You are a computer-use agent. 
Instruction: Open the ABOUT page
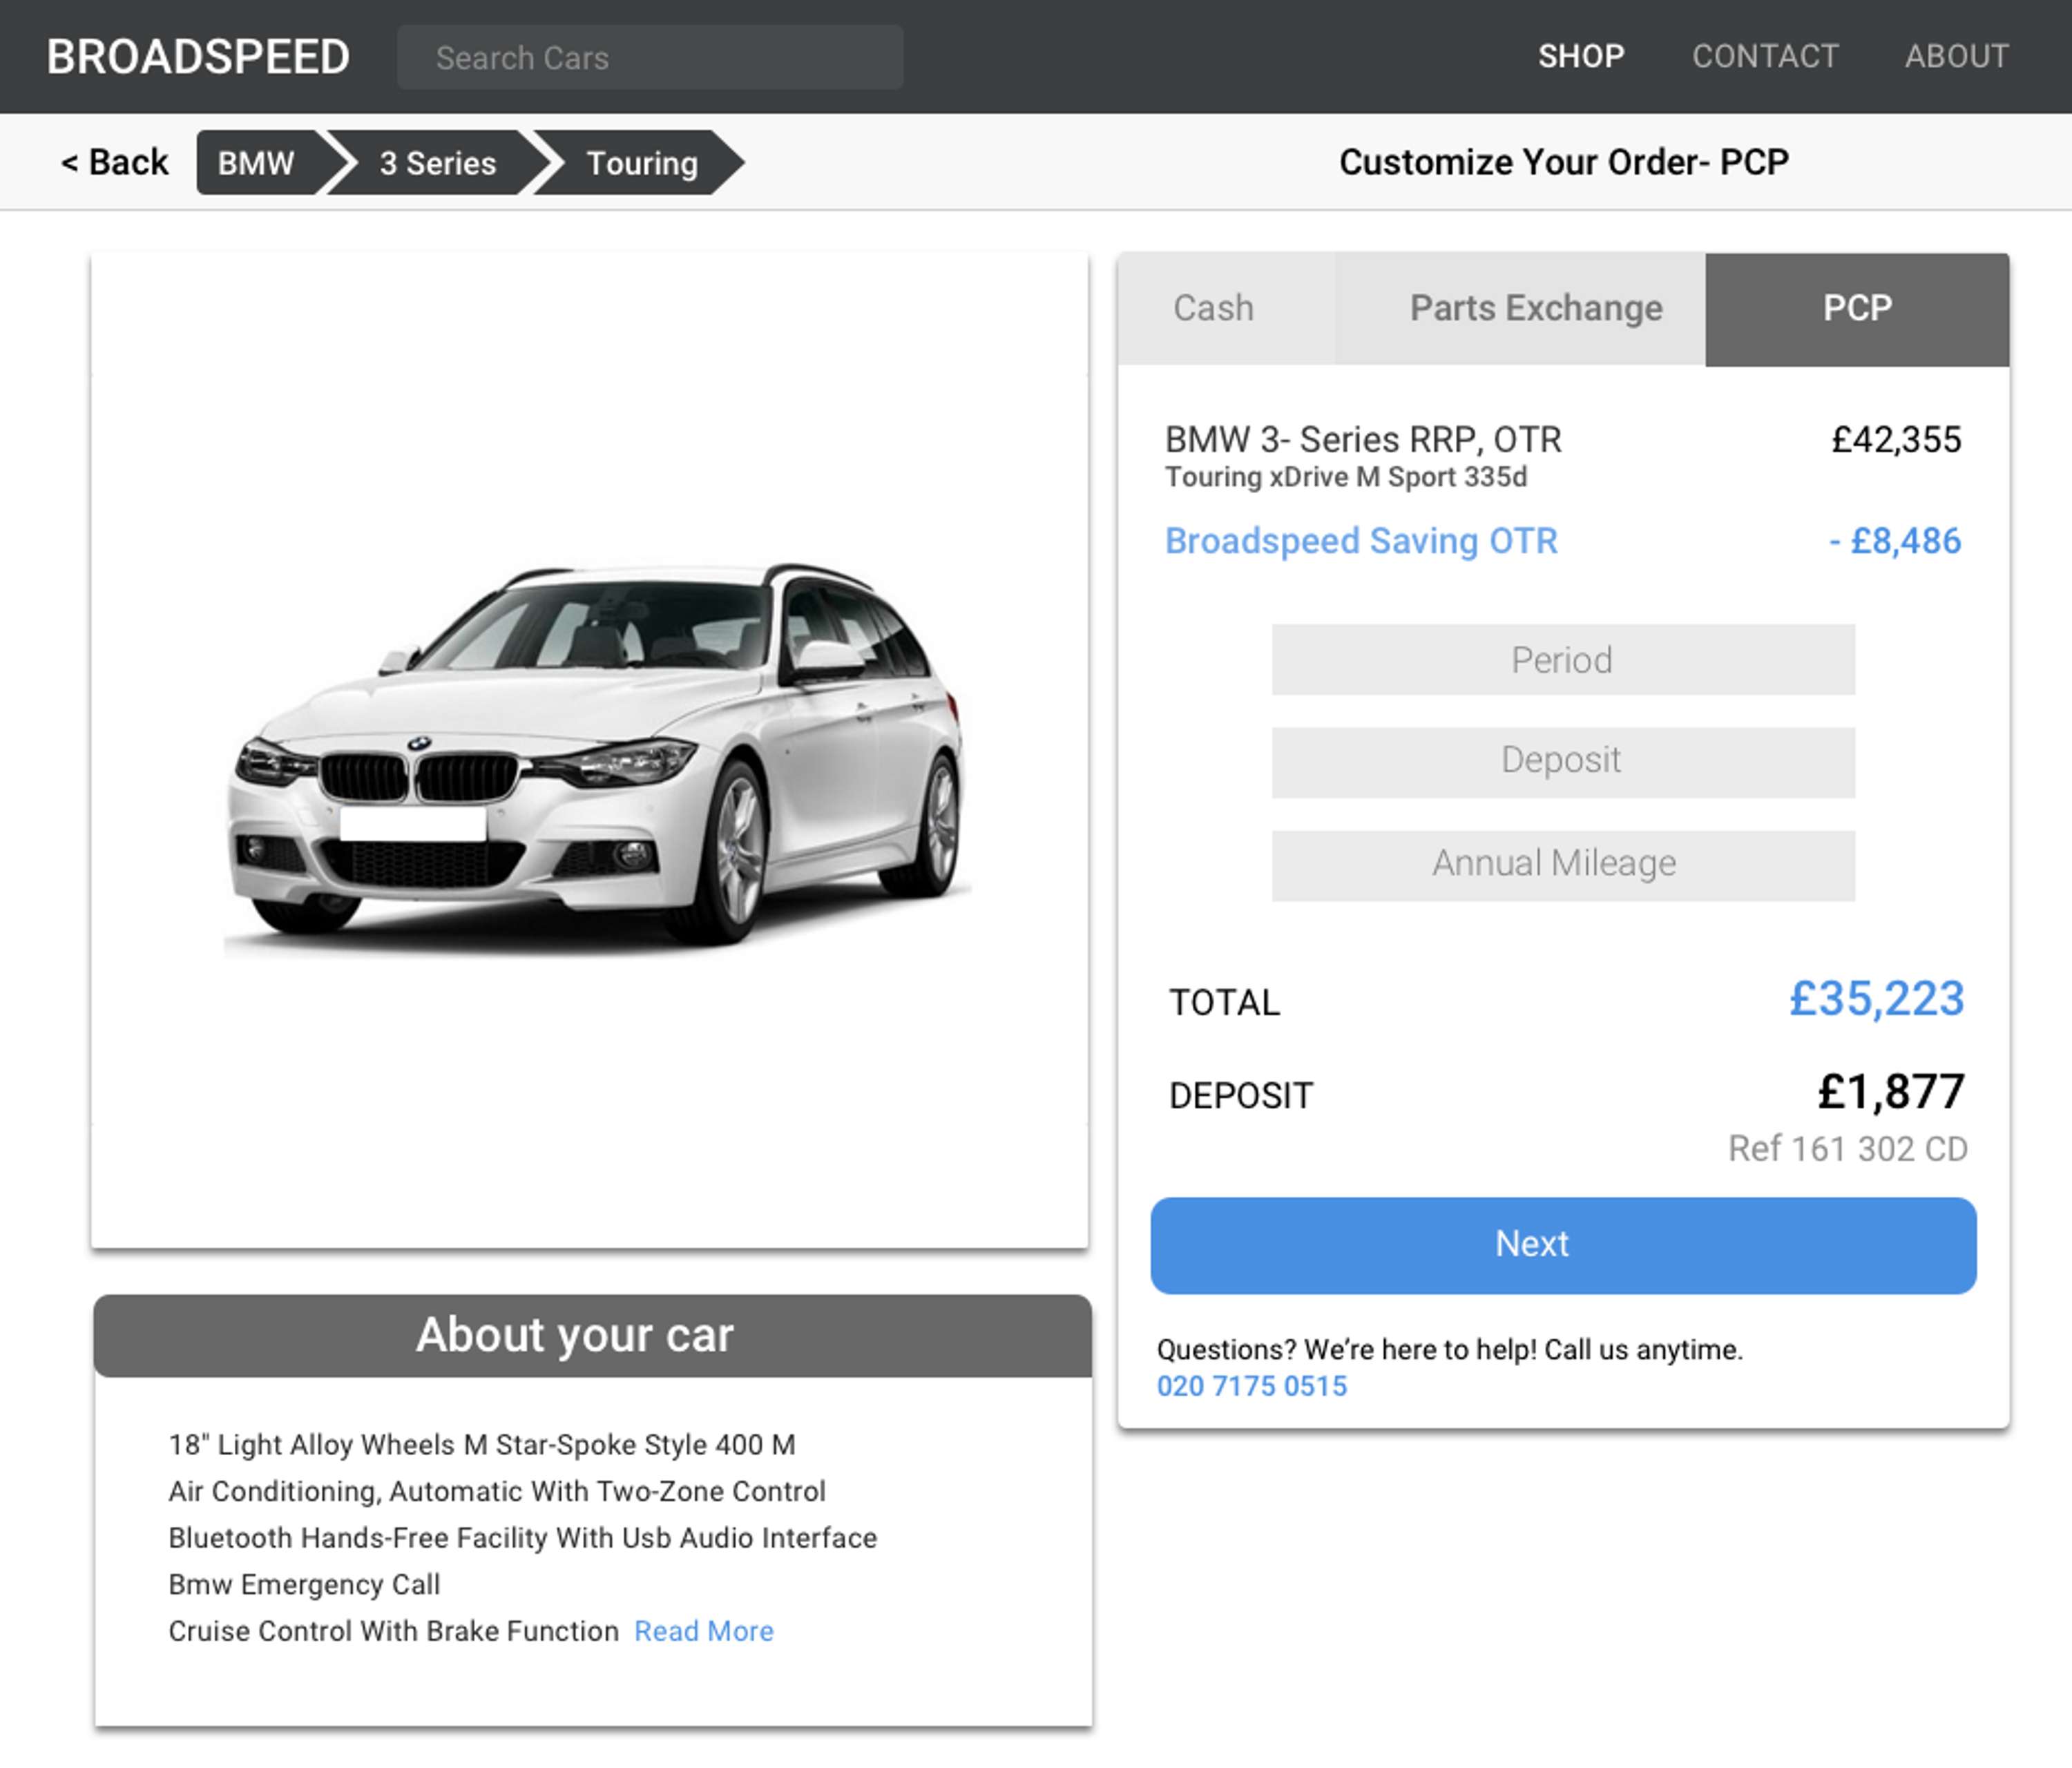pyautogui.click(x=1956, y=57)
